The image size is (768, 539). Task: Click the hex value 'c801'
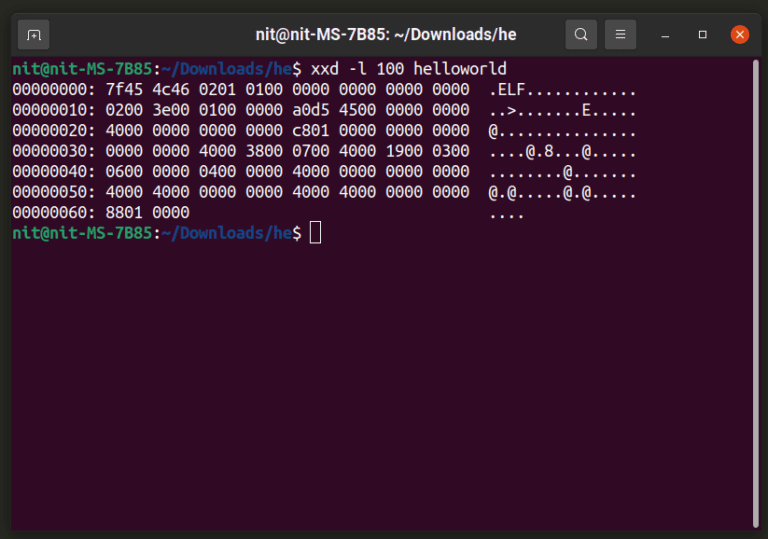click(311, 131)
